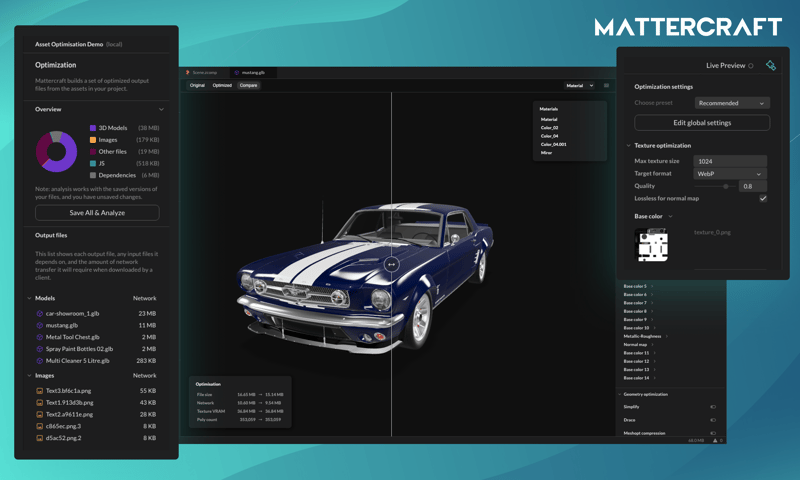Open the Target format WebP dropdown
This screenshot has height=480, width=800.
pyautogui.click(x=730, y=174)
